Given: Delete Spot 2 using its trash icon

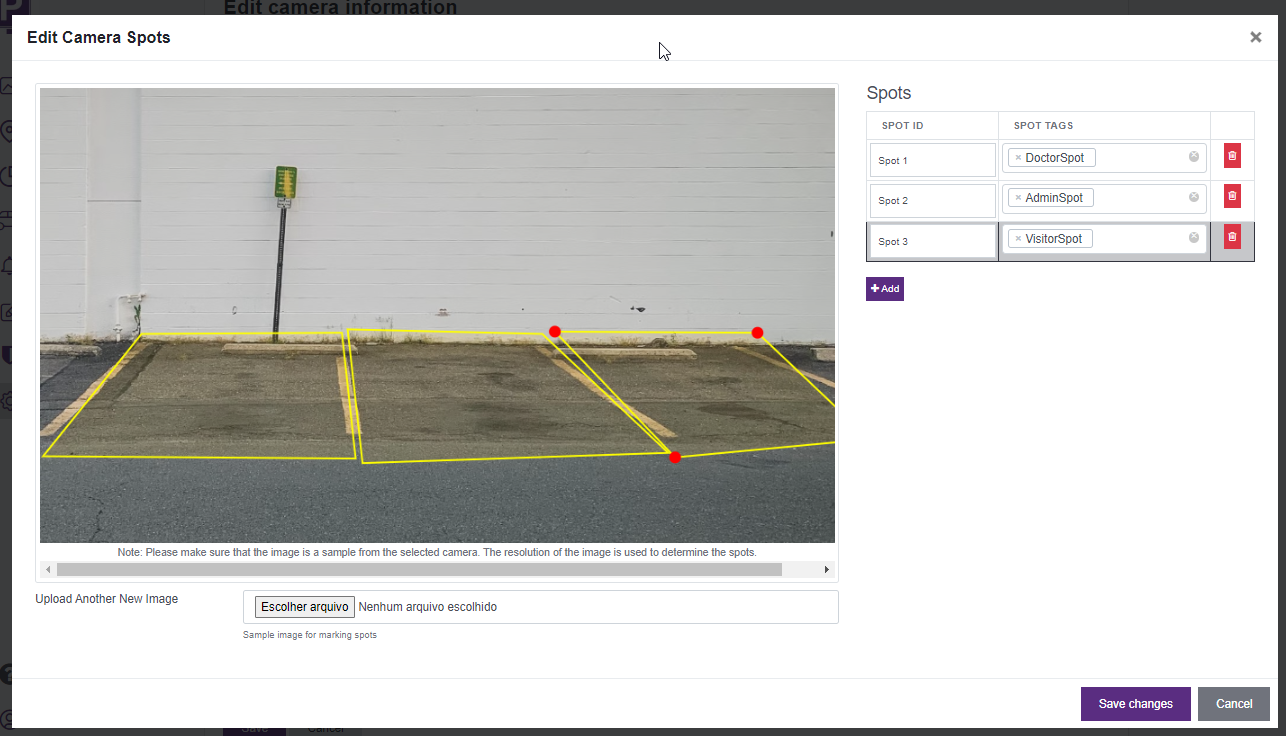Looking at the screenshot, I should click(1232, 196).
